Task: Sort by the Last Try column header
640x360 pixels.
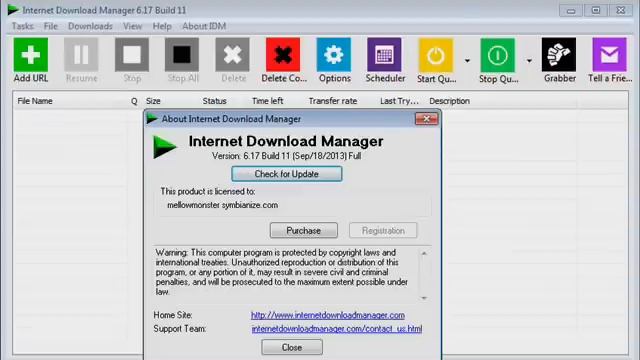Action: pyautogui.click(x=399, y=101)
